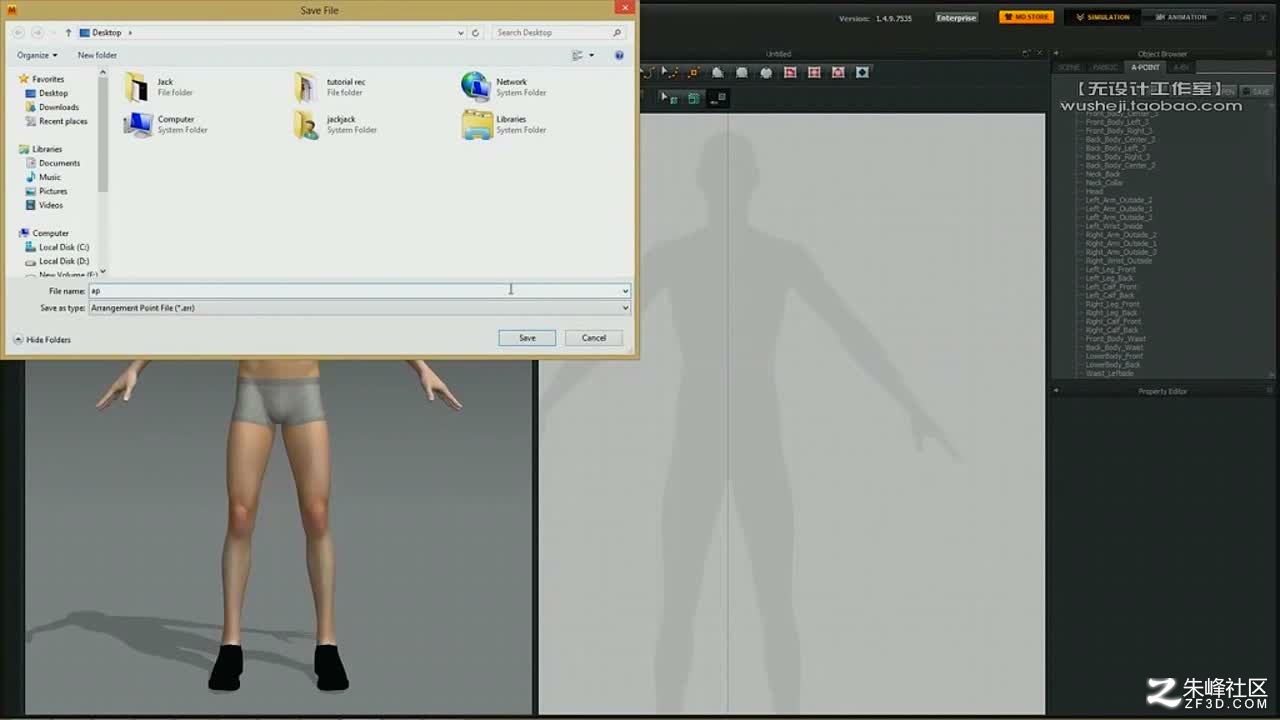This screenshot has width=1280, height=720.
Task: Select Right_Calf_Back arrangement point
Action: tap(1112, 330)
